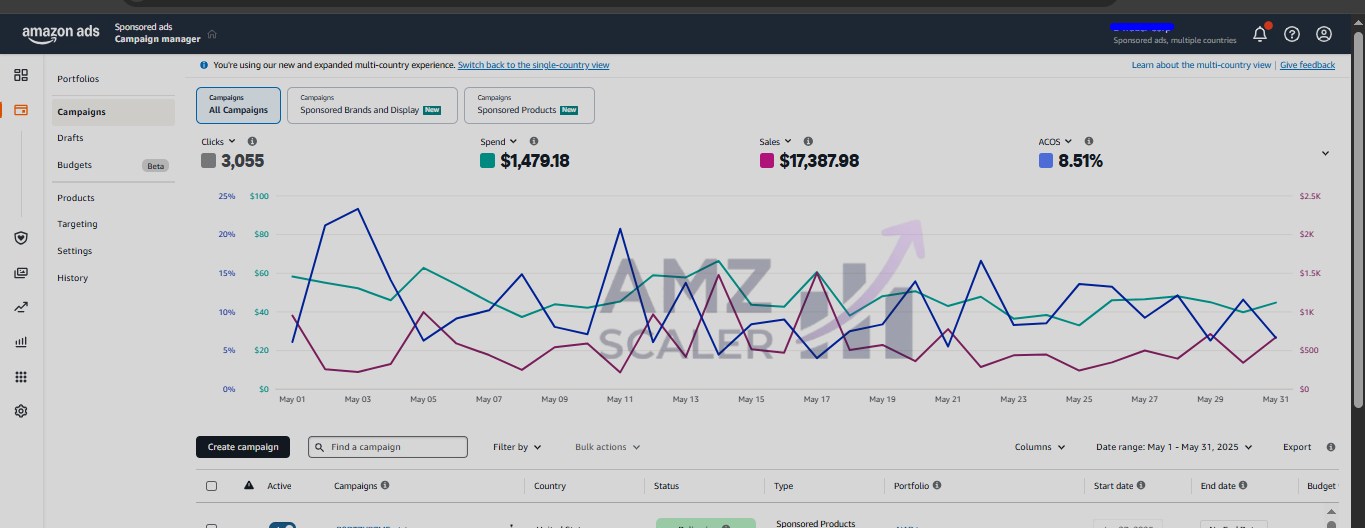Click the Type column header

point(783,486)
